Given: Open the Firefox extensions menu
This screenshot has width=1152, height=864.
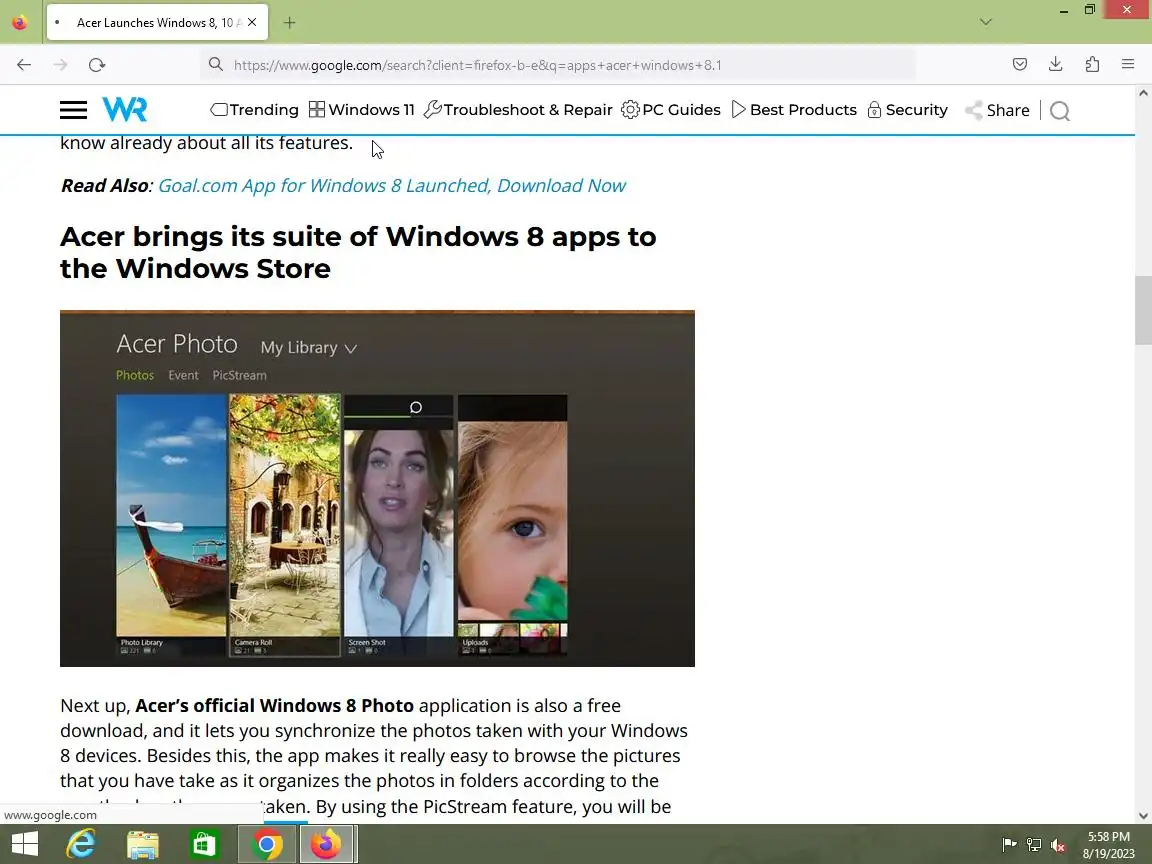Looking at the screenshot, I should 1092,65.
